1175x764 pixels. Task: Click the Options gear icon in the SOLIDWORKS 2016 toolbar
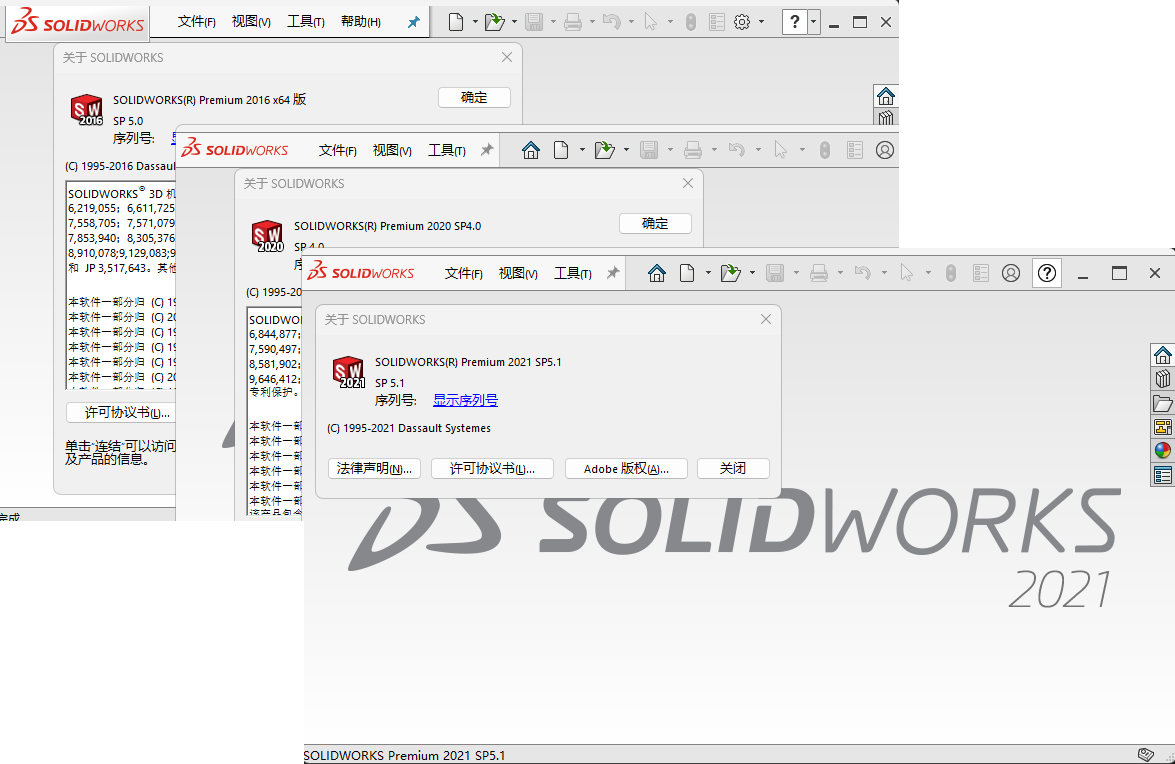(x=742, y=22)
